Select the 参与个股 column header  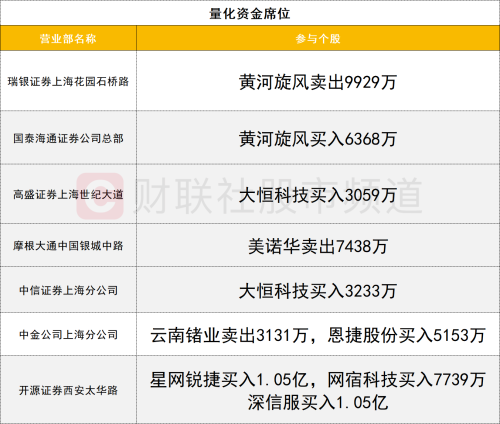click(x=318, y=39)
